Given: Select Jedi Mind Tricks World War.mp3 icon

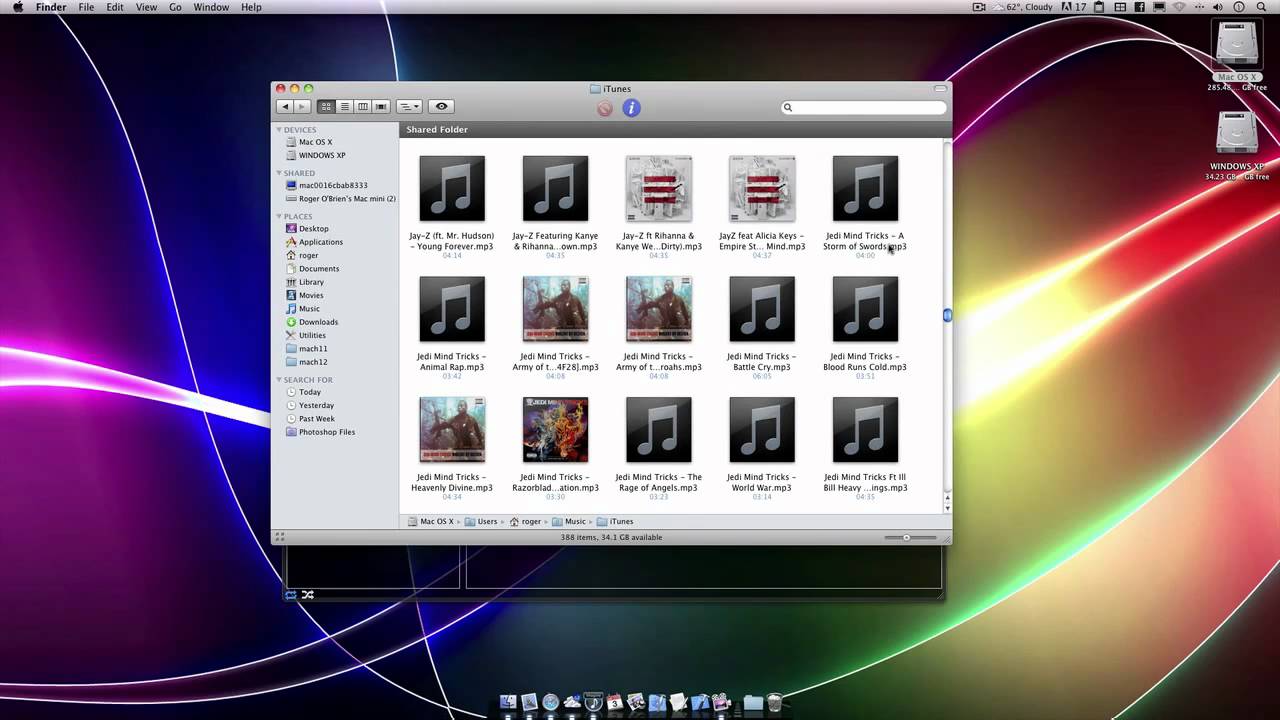Looking at the screenshot, I should (762, 430).
